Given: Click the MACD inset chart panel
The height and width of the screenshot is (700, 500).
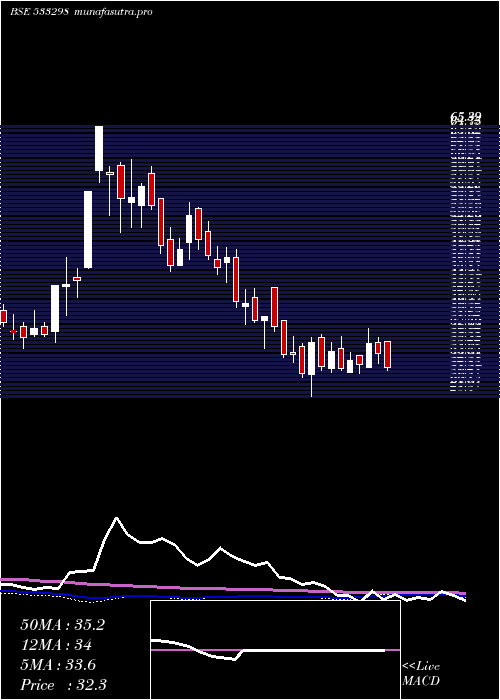Looking at the screenshot, I should coord(275,650).
